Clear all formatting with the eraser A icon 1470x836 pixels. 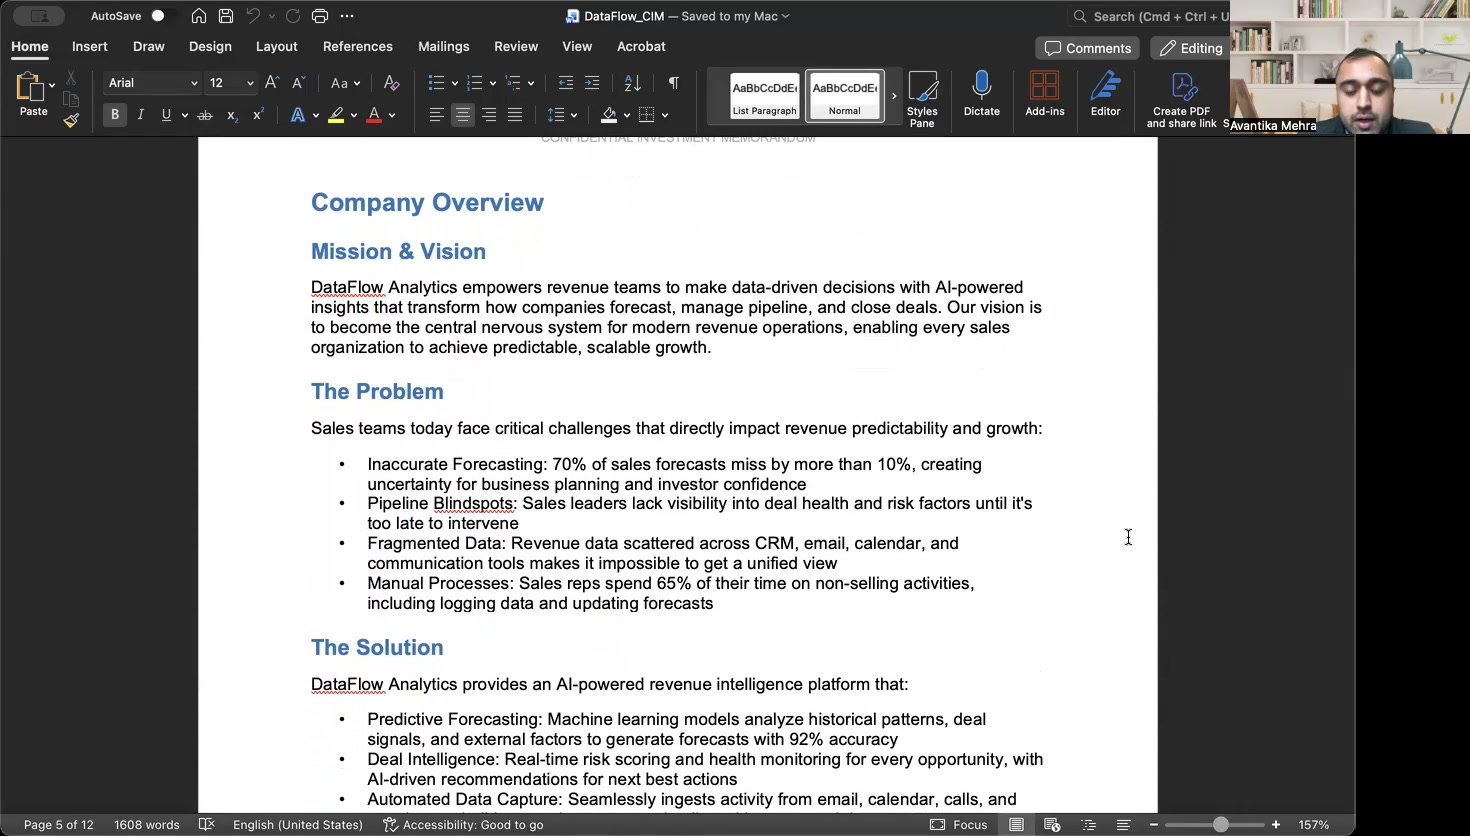[x=391, y=83]
